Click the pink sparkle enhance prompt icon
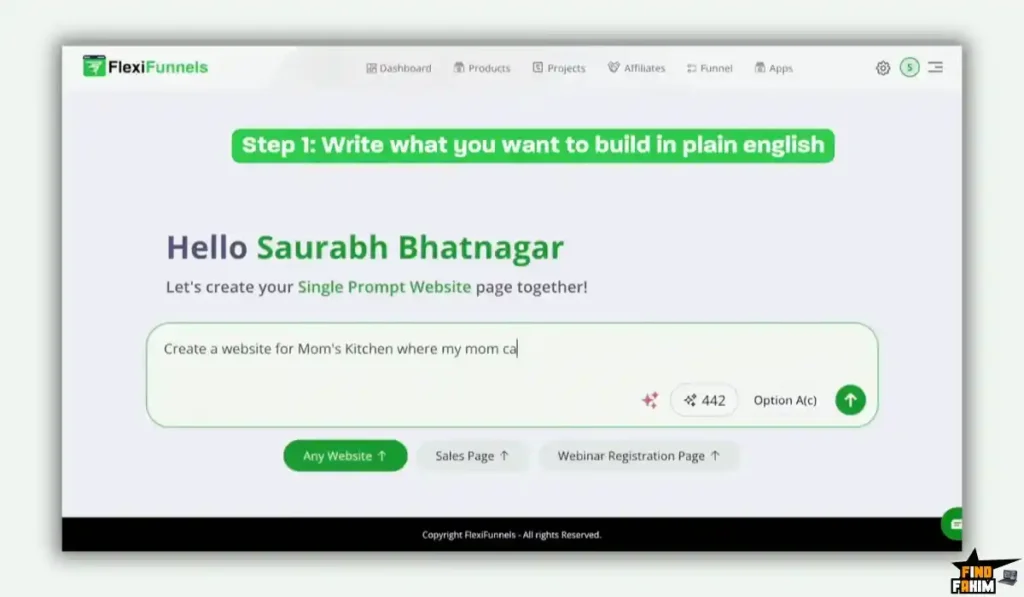 (650, 400)
